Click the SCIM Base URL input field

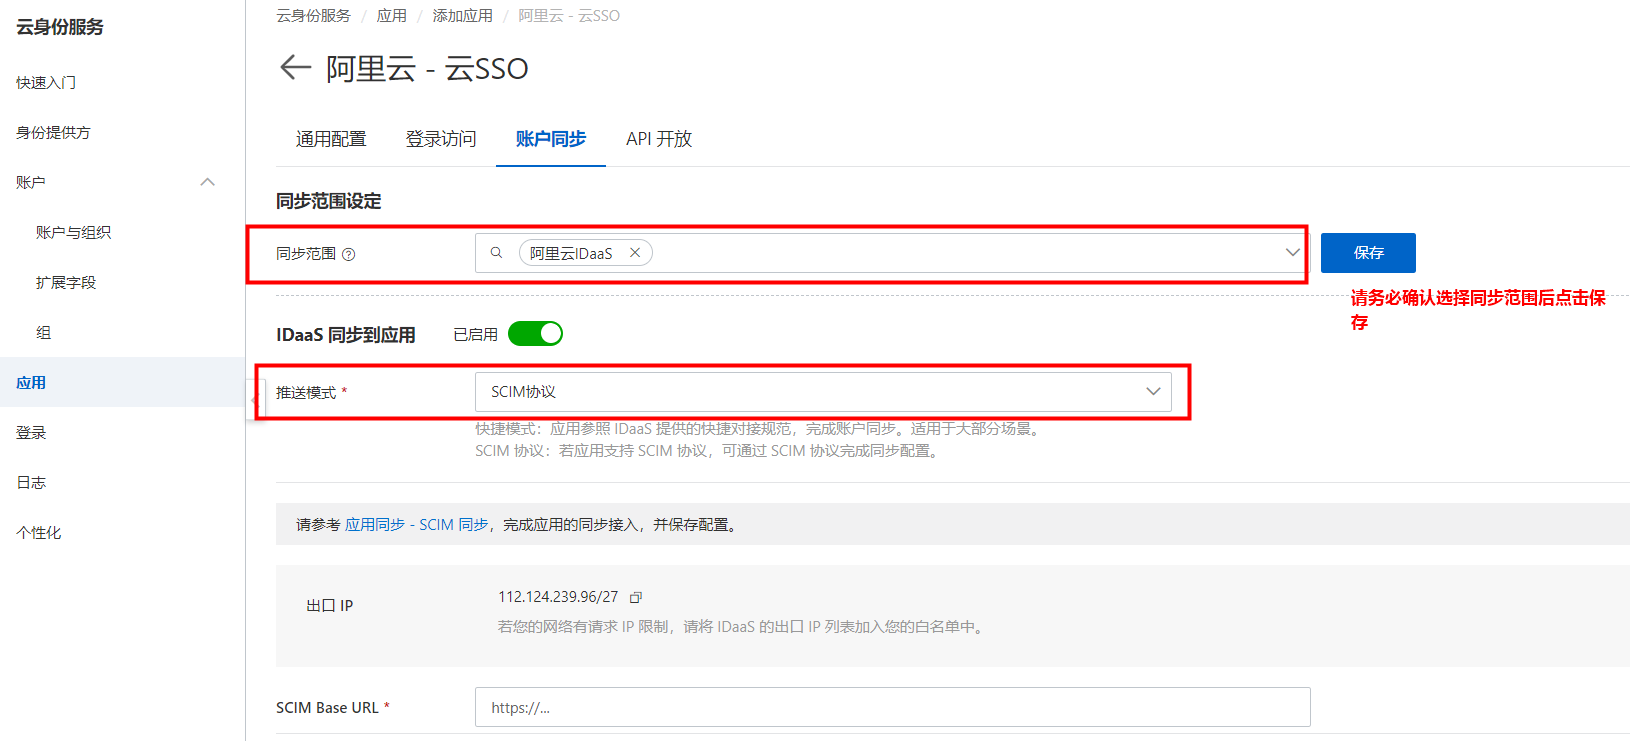point(892,707)
